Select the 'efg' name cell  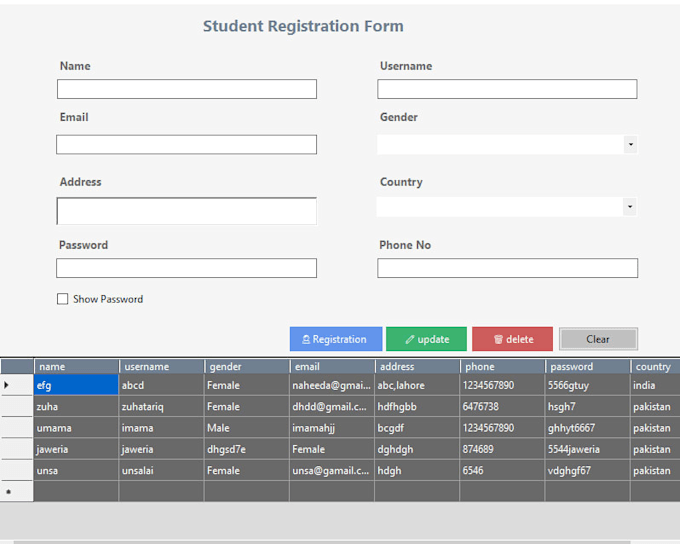coord(76,385)
